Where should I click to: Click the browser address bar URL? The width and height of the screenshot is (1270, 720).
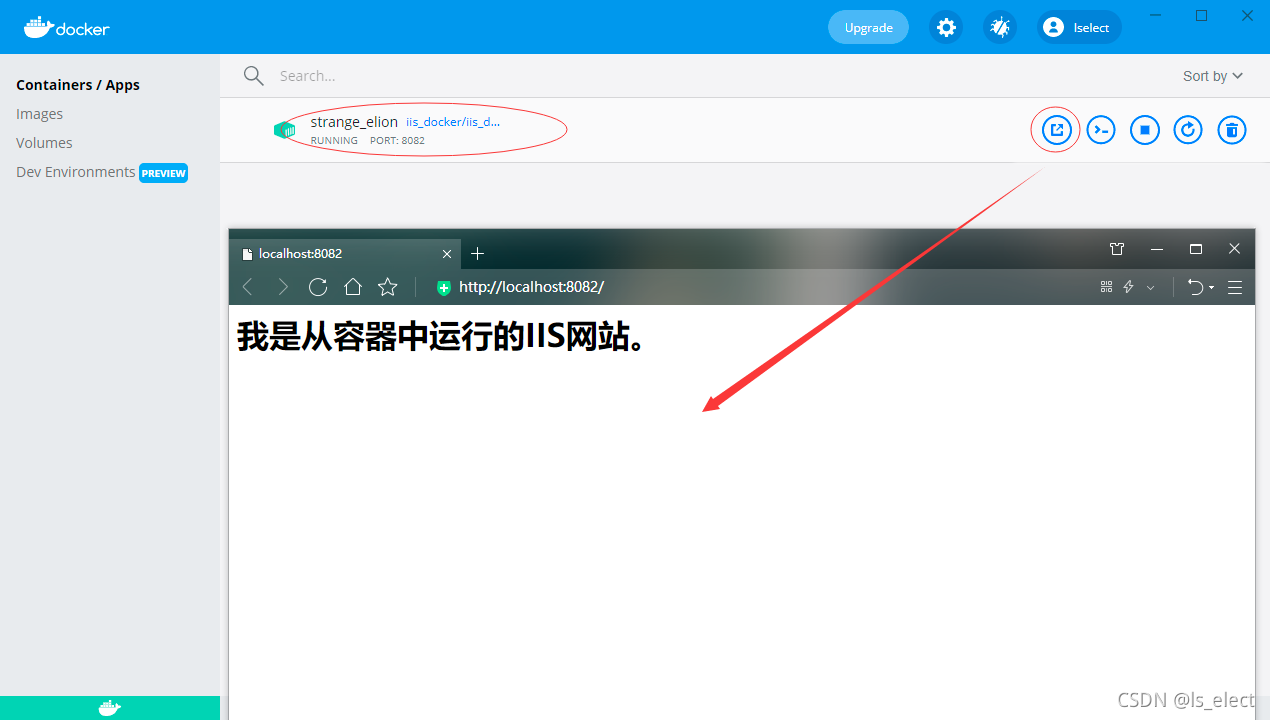pyautogui.click(x=531, y=288)
